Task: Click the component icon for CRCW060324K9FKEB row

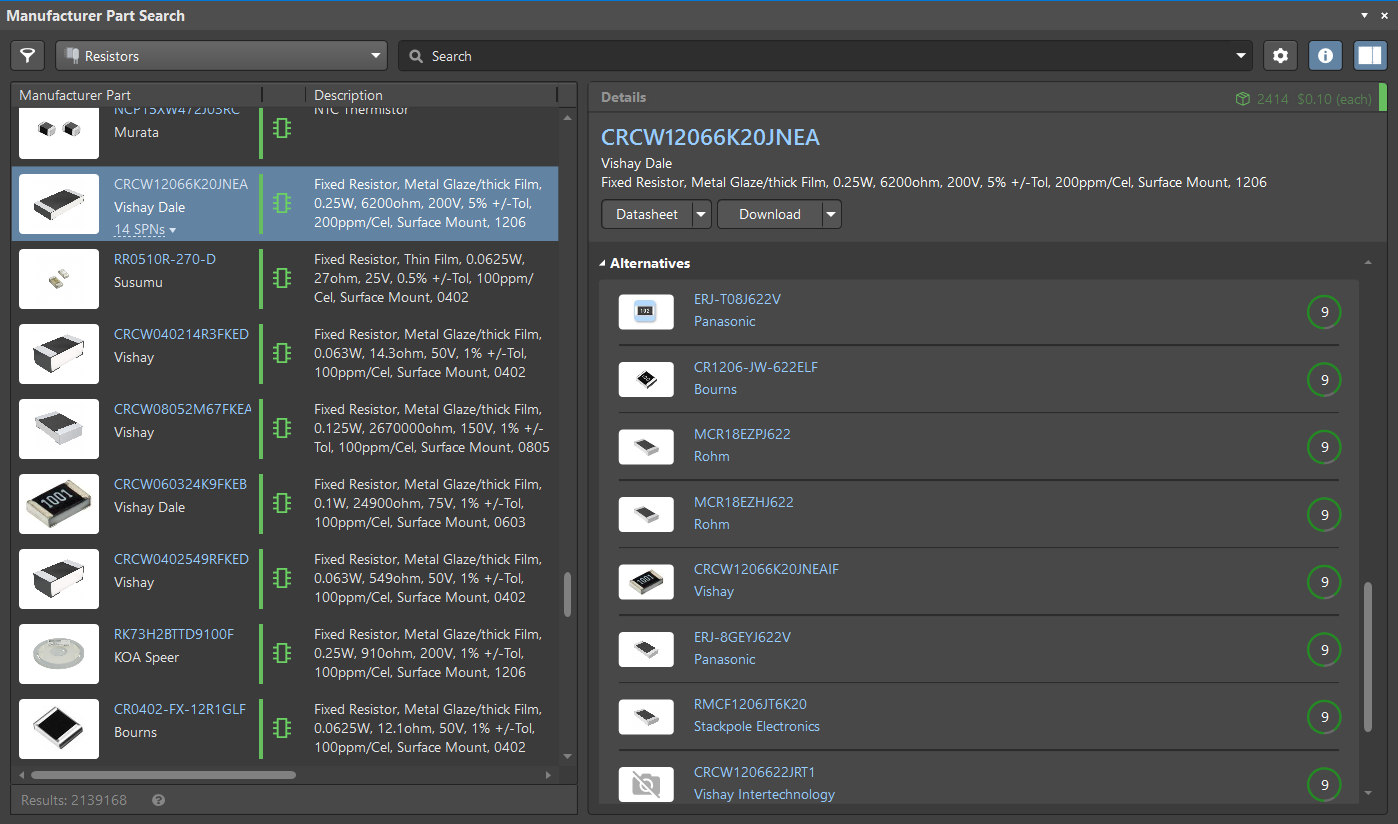Action: click(282, 503)
